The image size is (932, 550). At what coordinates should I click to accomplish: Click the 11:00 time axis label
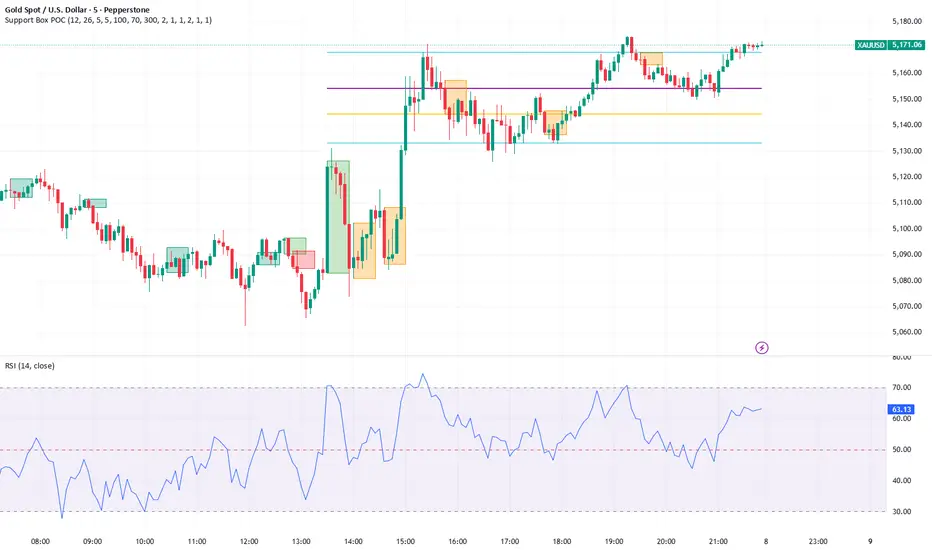point(197,541)
